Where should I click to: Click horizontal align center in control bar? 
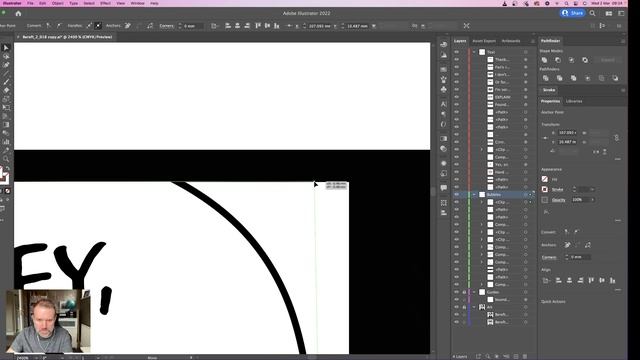coord(238,26)
